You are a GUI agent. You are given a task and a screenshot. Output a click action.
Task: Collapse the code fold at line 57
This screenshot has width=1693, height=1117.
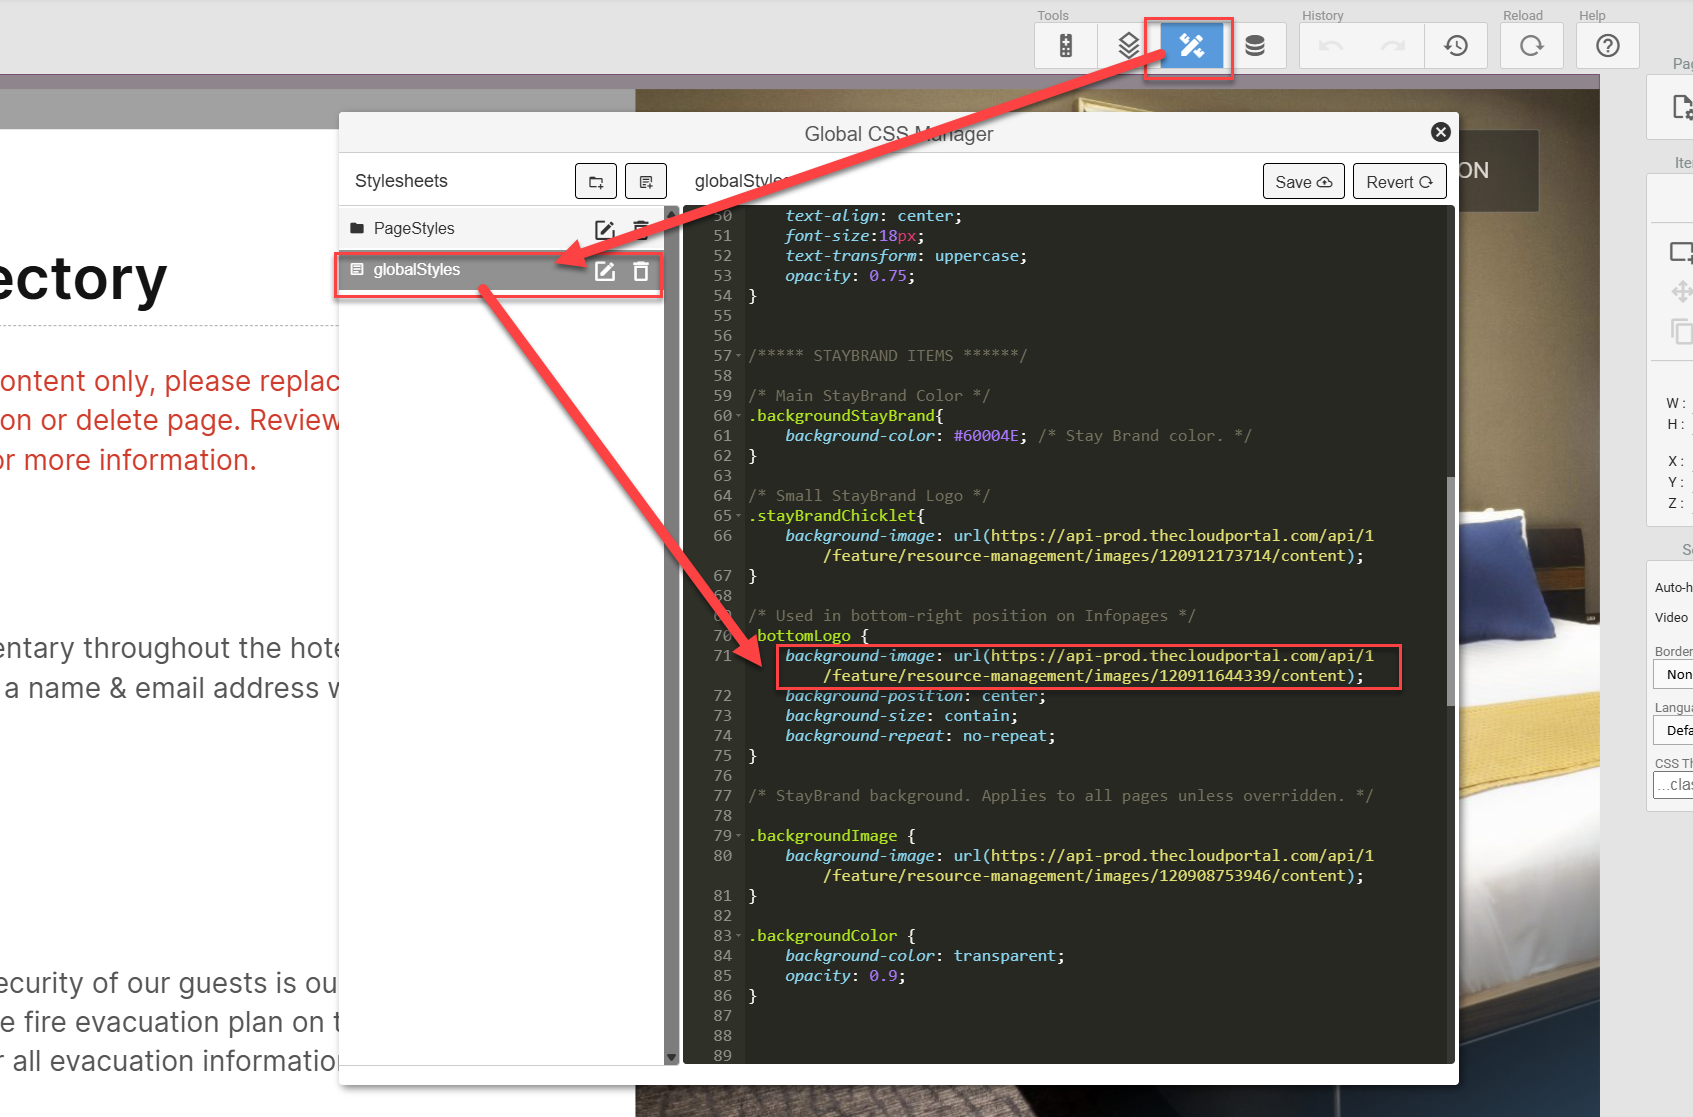click(739, 356)
